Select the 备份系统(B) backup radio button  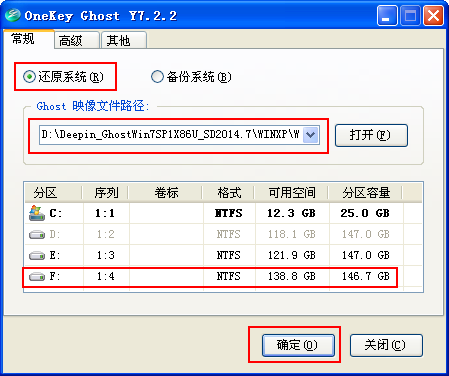[157, 77]
